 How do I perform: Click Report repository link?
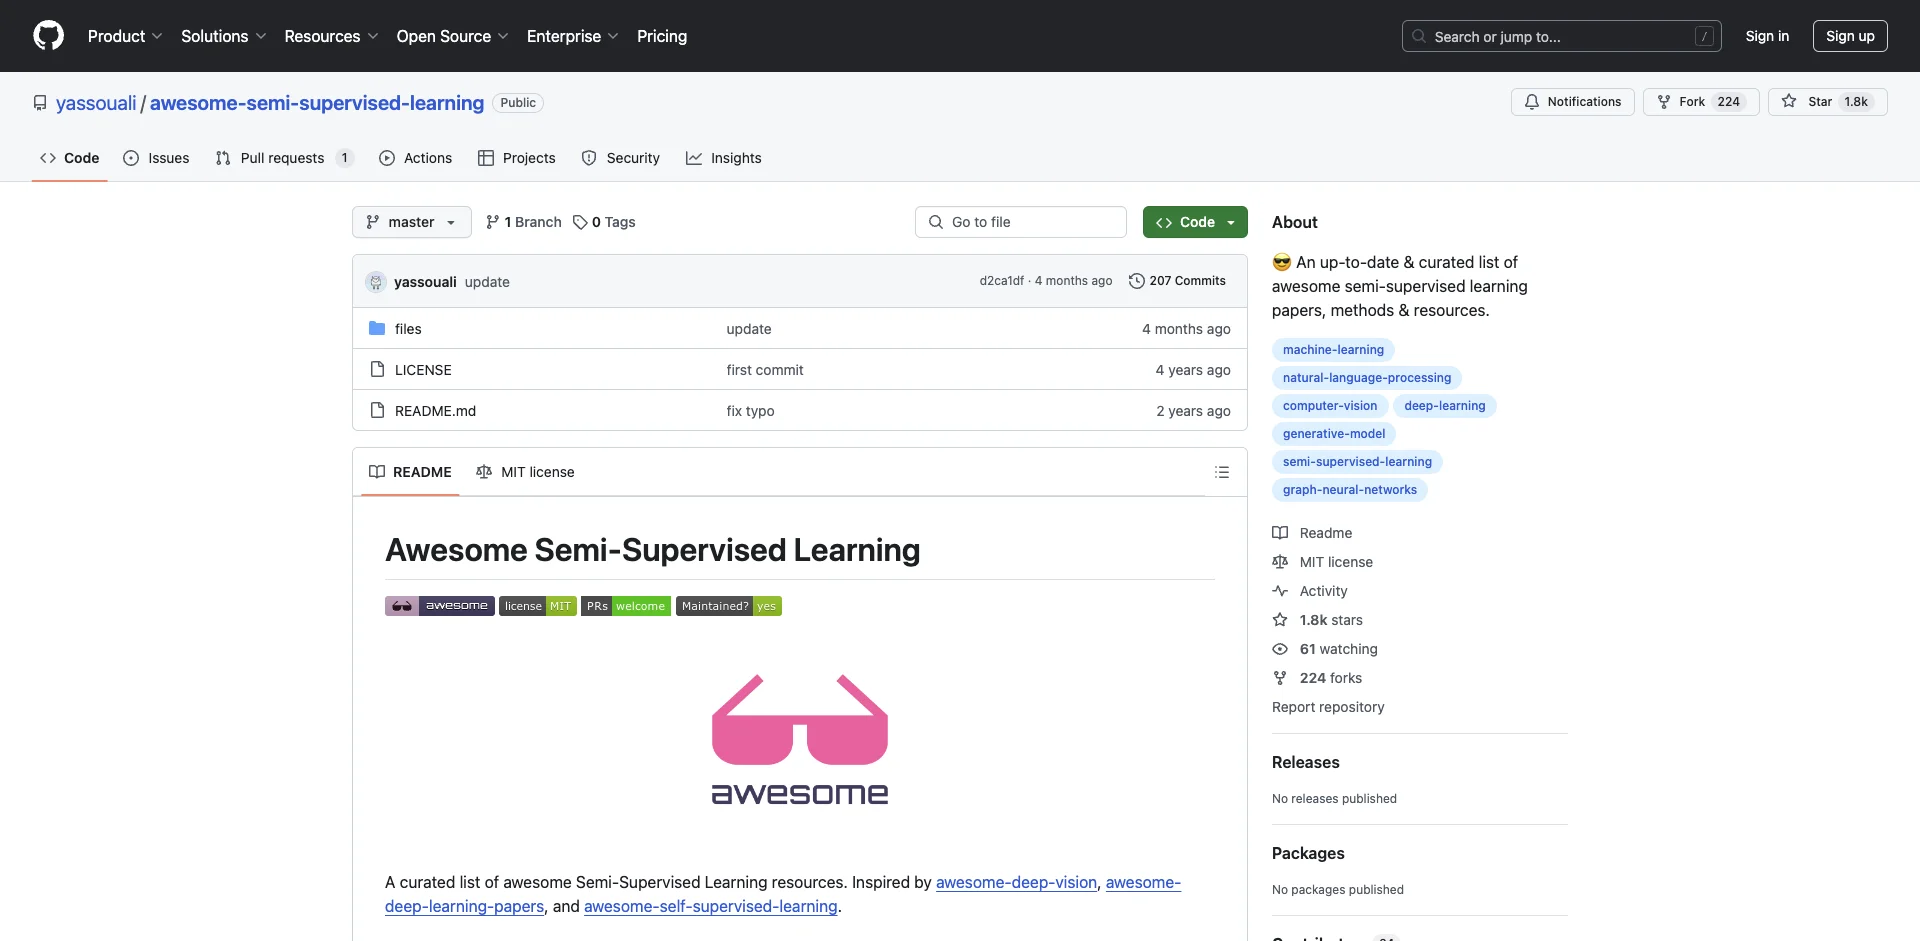click(1328, 707)
